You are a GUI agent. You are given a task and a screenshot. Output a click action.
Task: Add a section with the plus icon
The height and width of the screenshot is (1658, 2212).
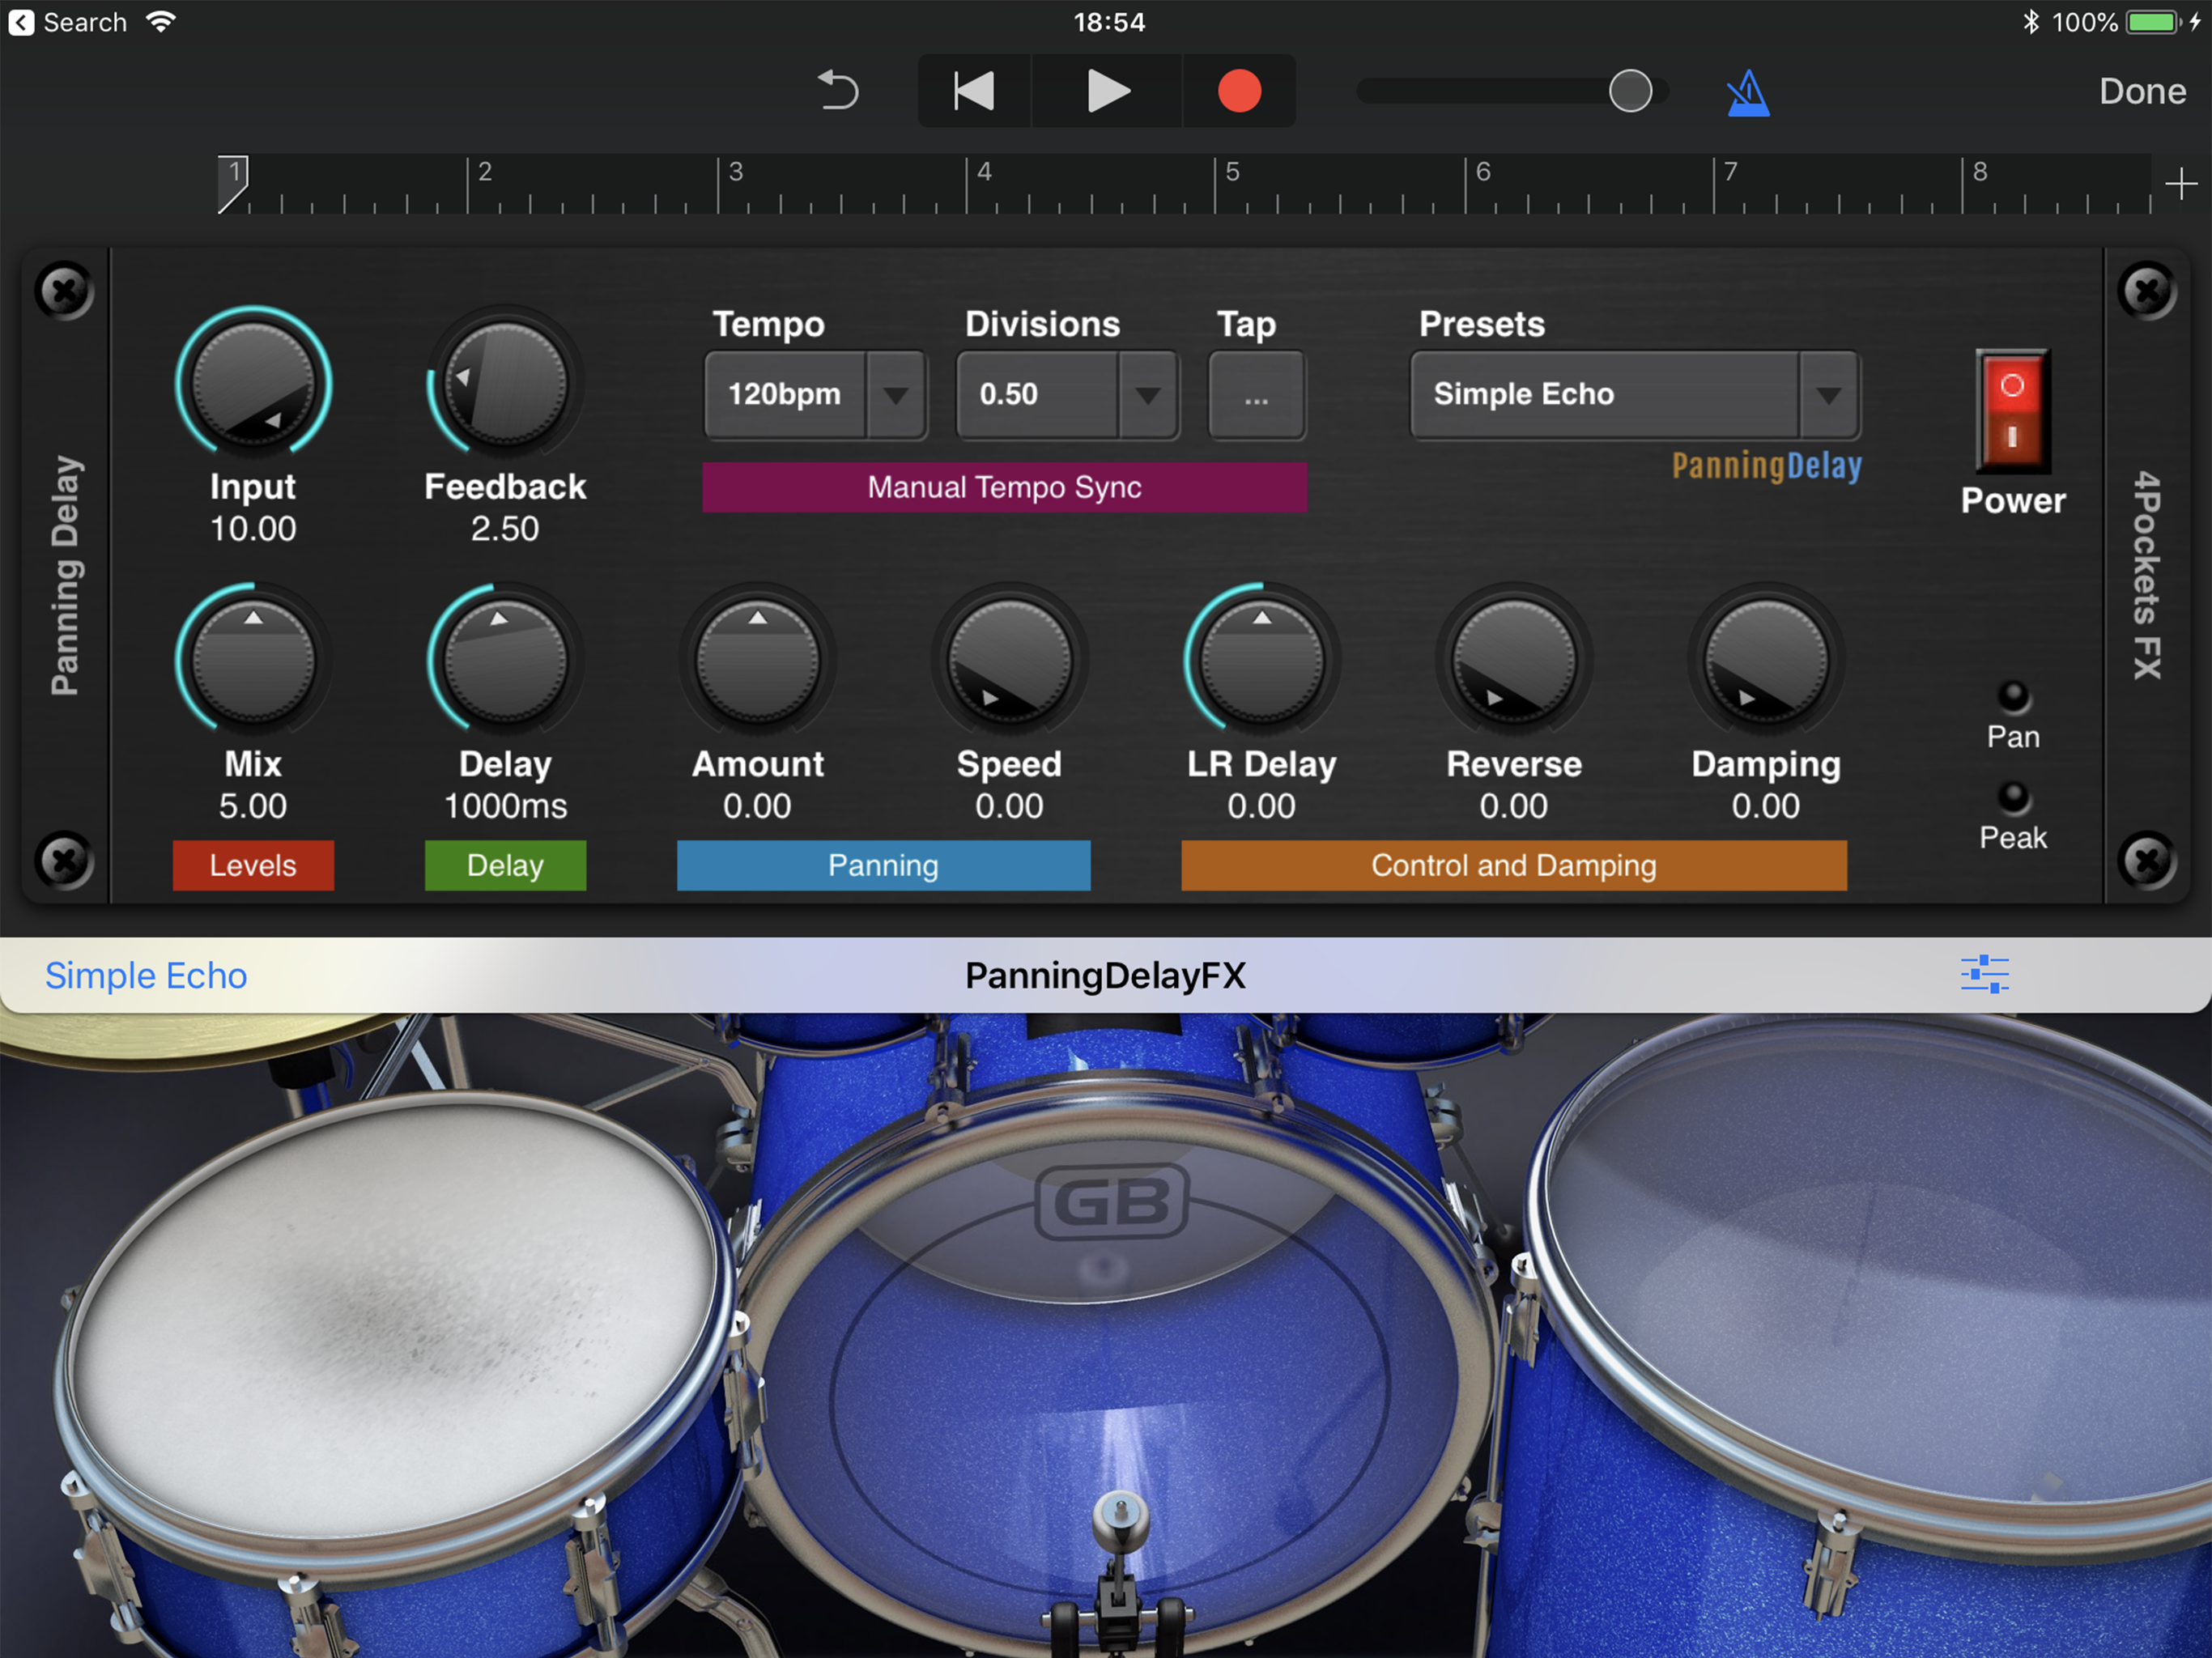2180,184
